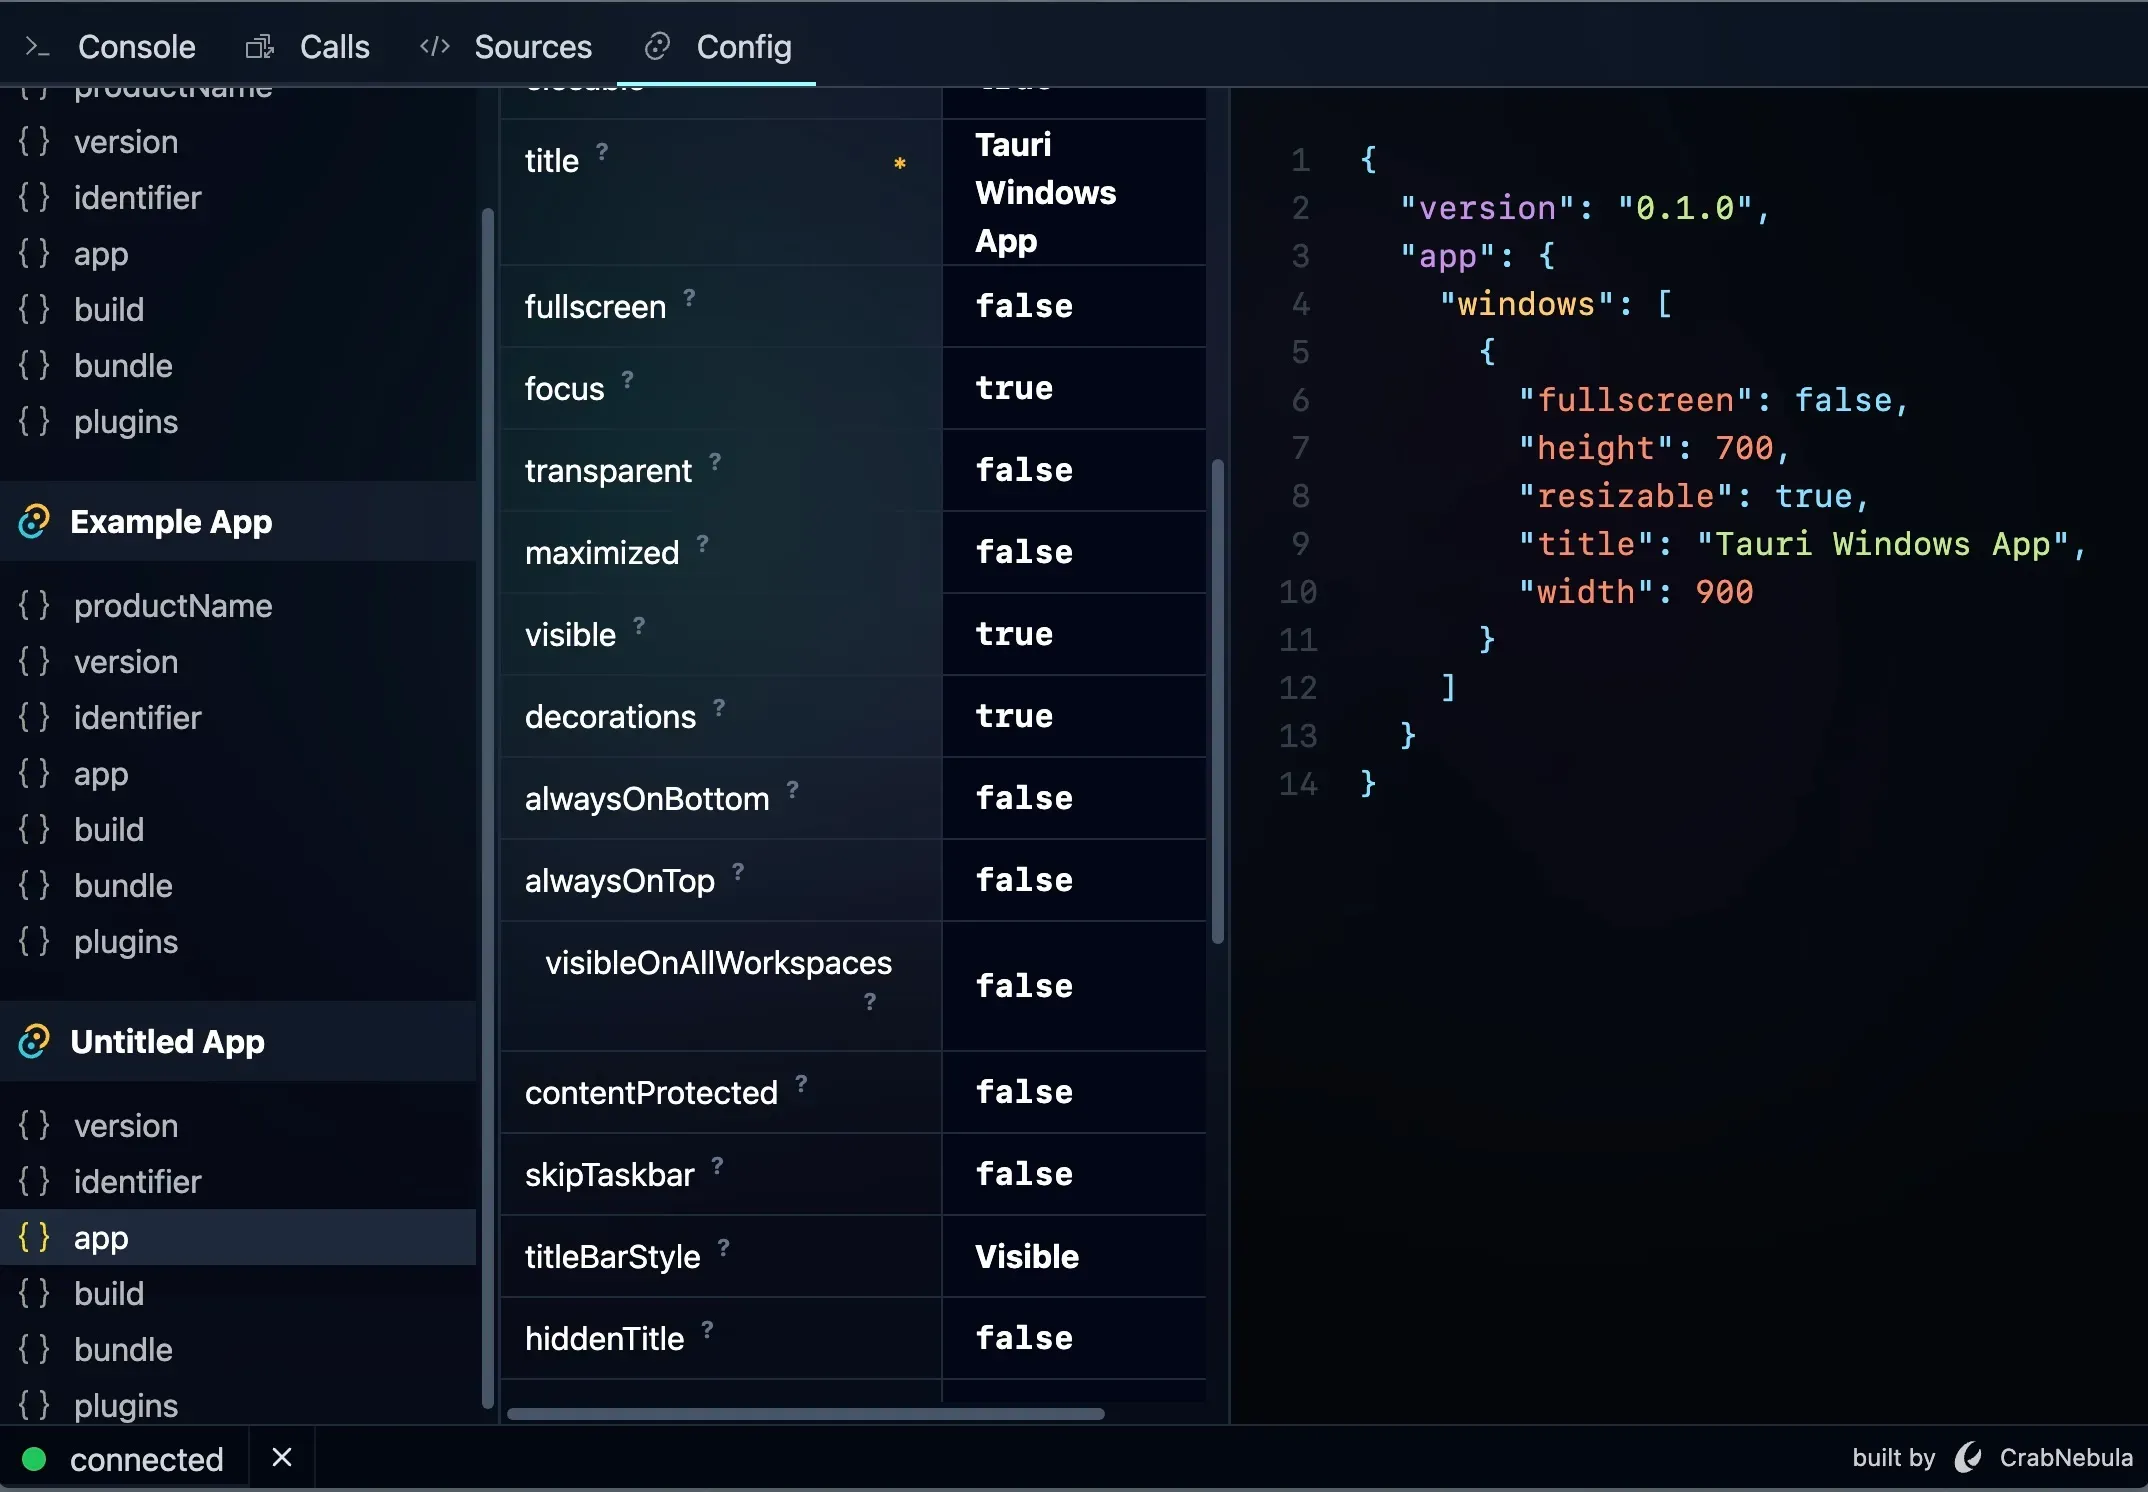Image resolution: width=2148 pixels, height=1492 pixels.
Task: Click the Config tab swirl icon
Action: (x=657, y=46)
